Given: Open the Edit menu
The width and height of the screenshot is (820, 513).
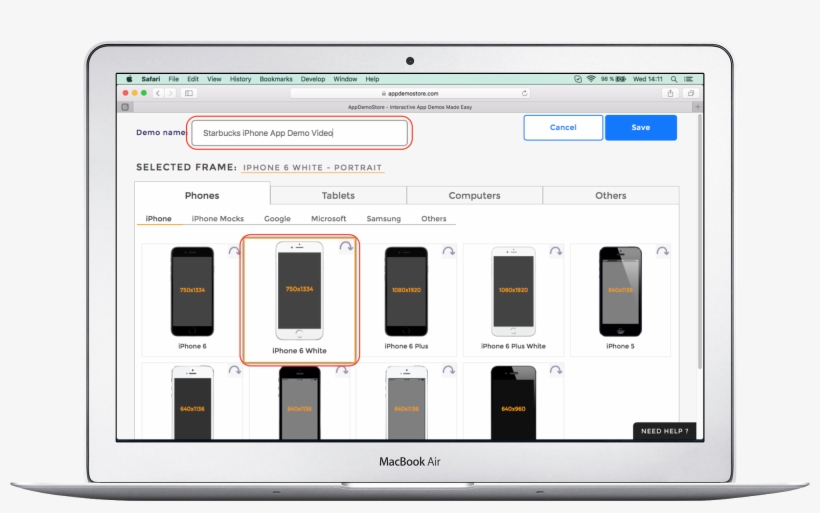Looking at the screenshot, I should pyautogui.click(x=193, y=79).
